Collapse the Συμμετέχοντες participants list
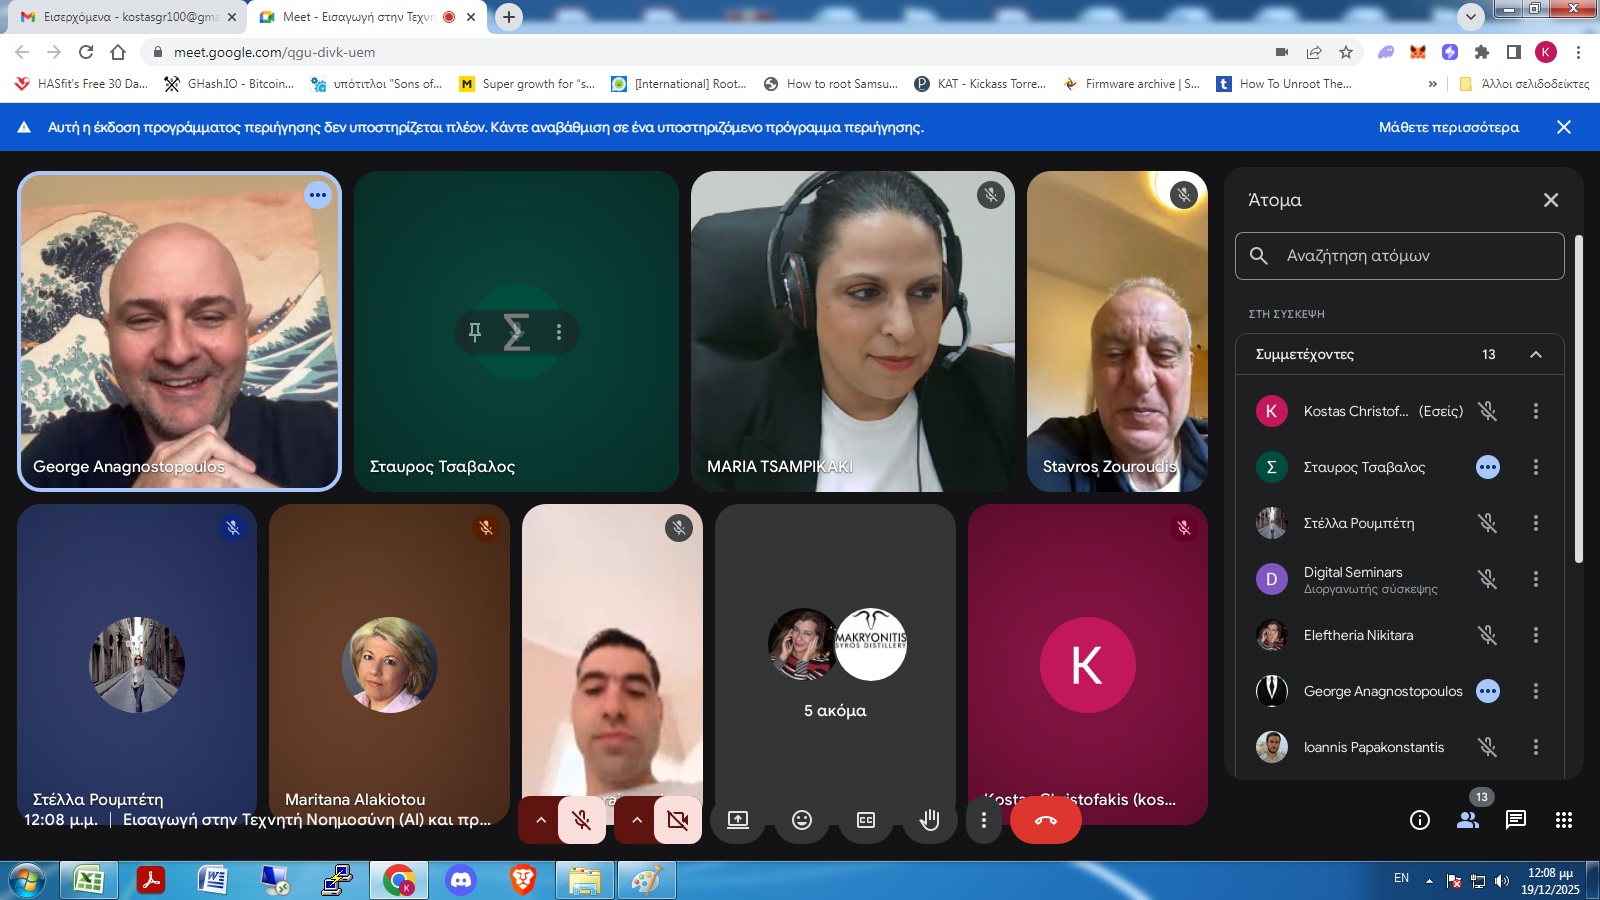This screenshot has height=900, width=1600. (x=1535, y=354)
